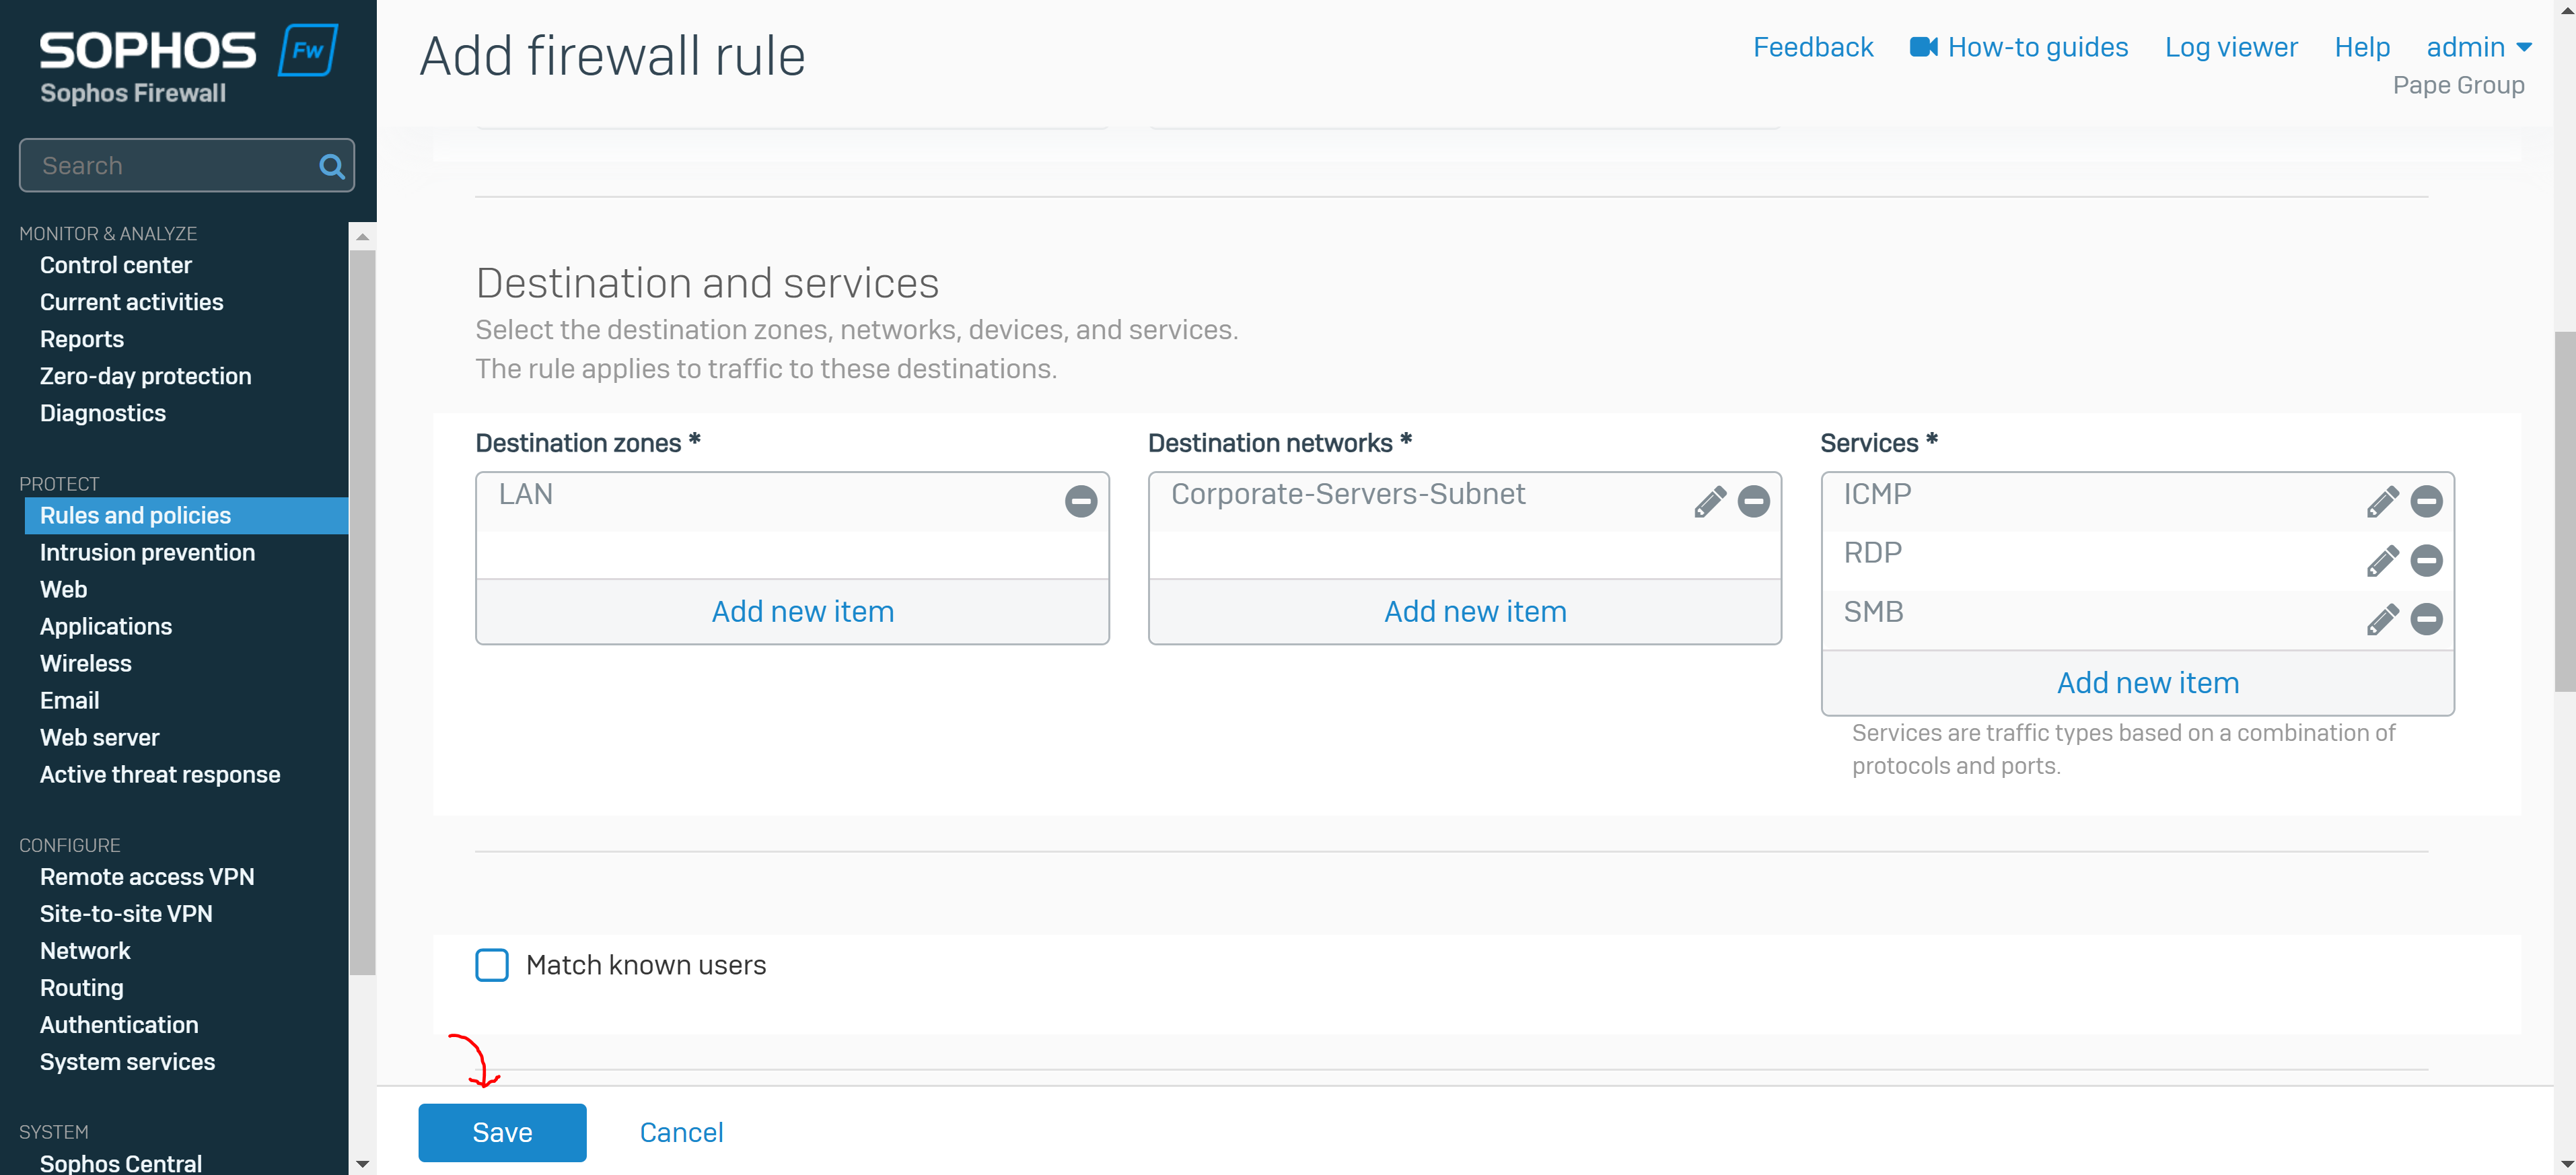This screenshot has height=1175, width=2576.
Task: Open System services
Action: tap(127, 1061)
